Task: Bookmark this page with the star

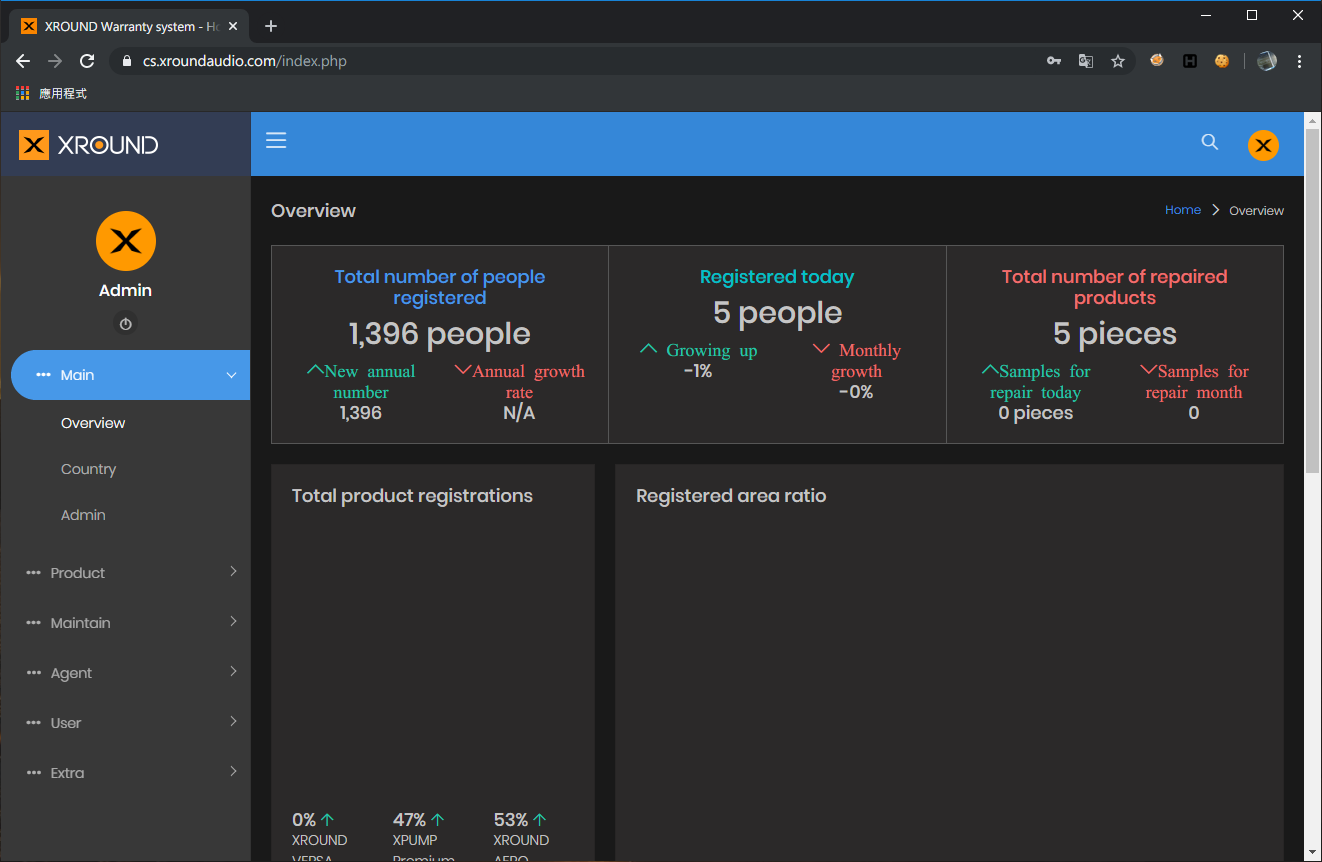Action: tap(1118, 61)
